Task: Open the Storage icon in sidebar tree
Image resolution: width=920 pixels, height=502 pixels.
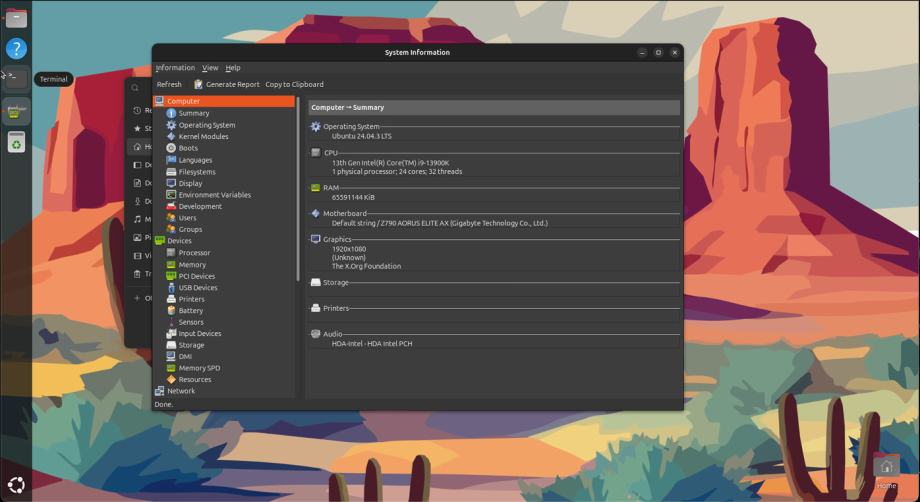Action: tap(171, 345)
